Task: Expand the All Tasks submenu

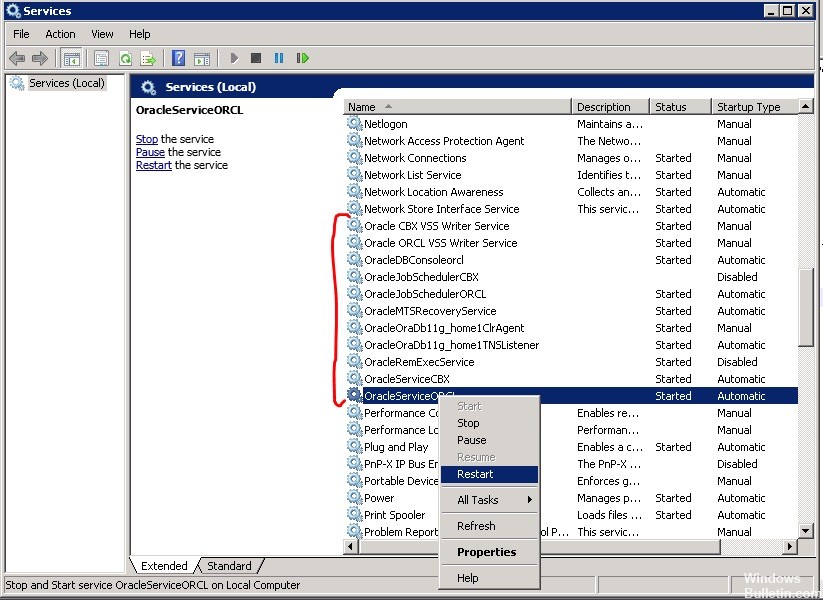Action: [480, 499]
